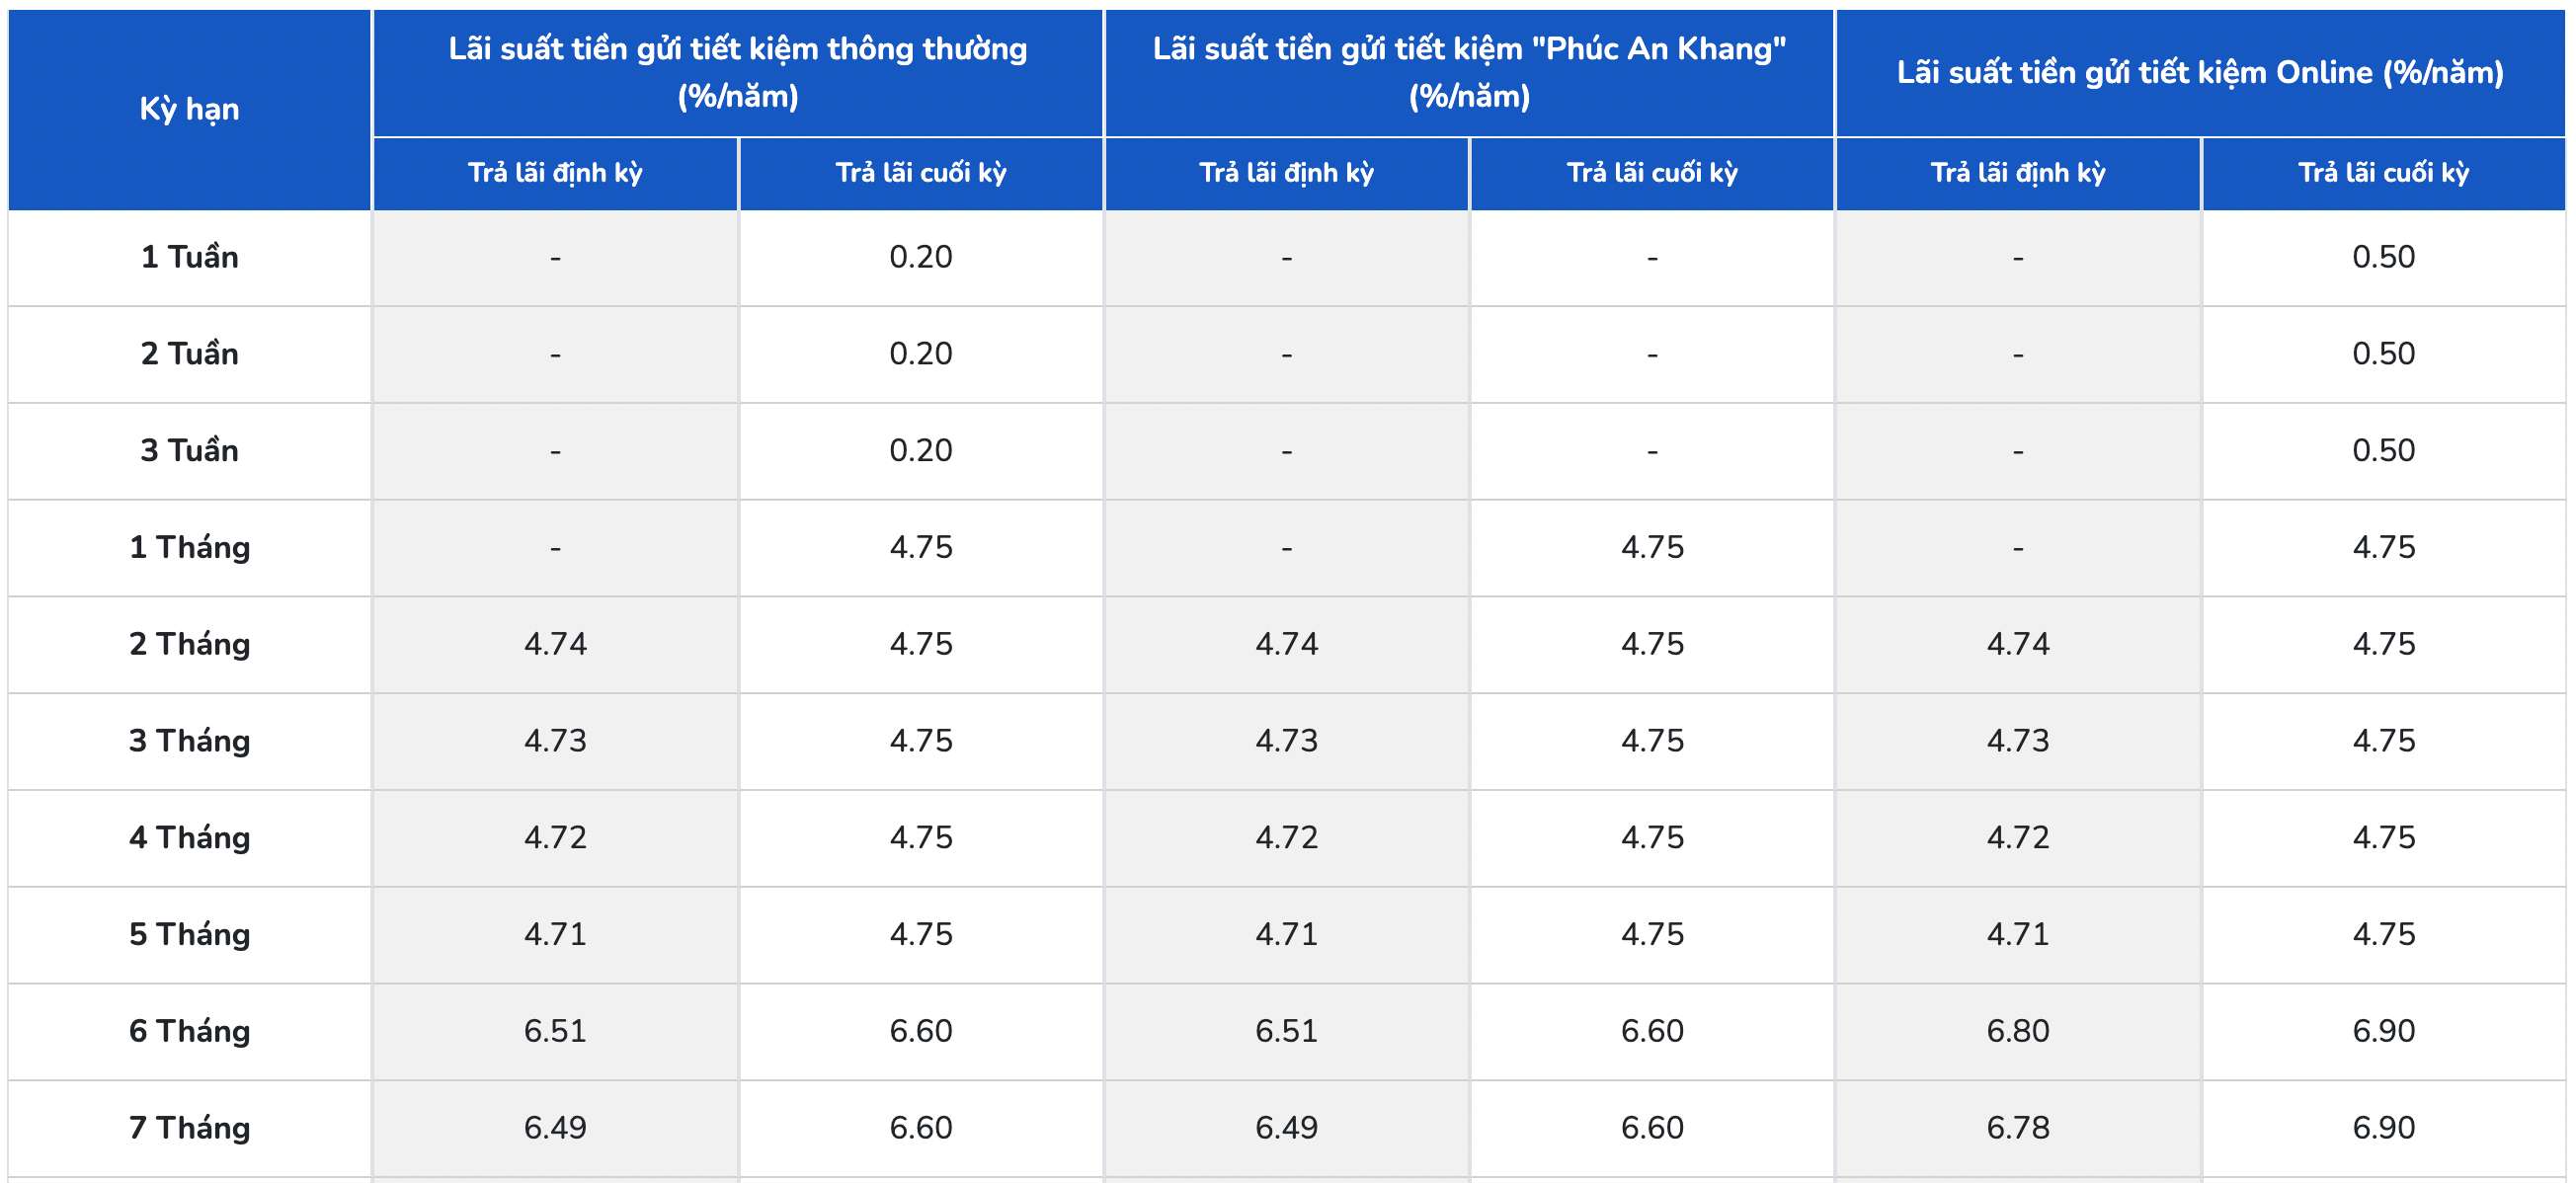
Task: Select the "5 Tháng" row label
Action: pos(189,934)
